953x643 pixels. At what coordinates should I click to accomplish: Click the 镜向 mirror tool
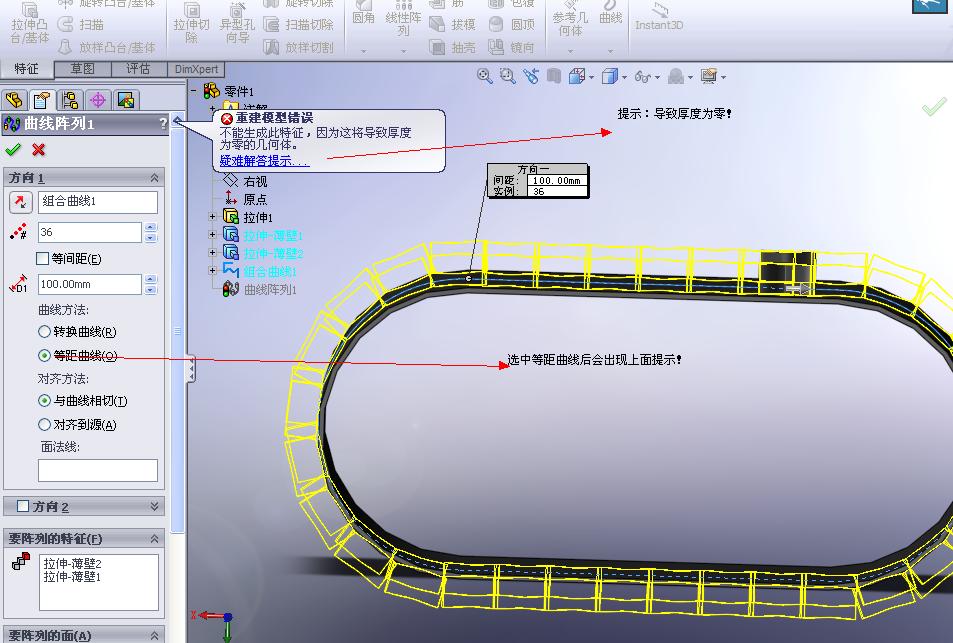point(512,47)
